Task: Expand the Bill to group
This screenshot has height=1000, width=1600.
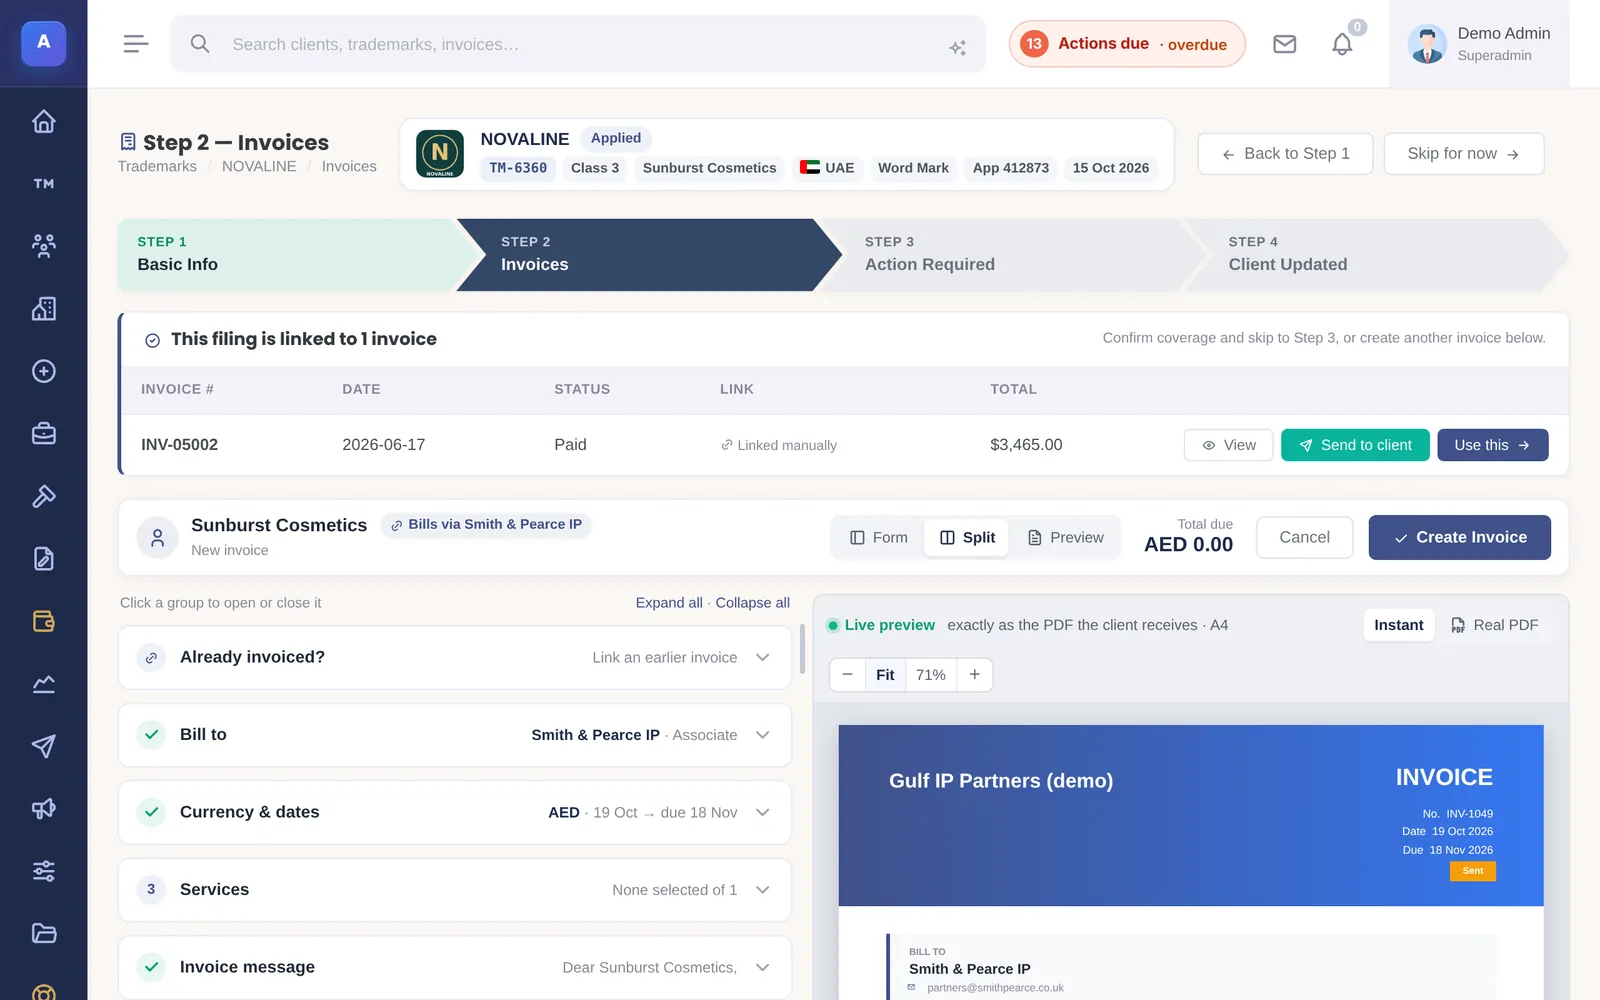Action: tap(455, 735)
